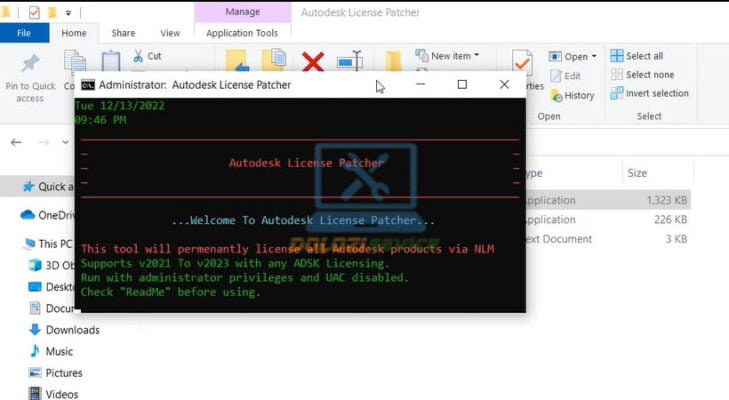Collapse the This PC tree node
729x400 pixels.
10,244
